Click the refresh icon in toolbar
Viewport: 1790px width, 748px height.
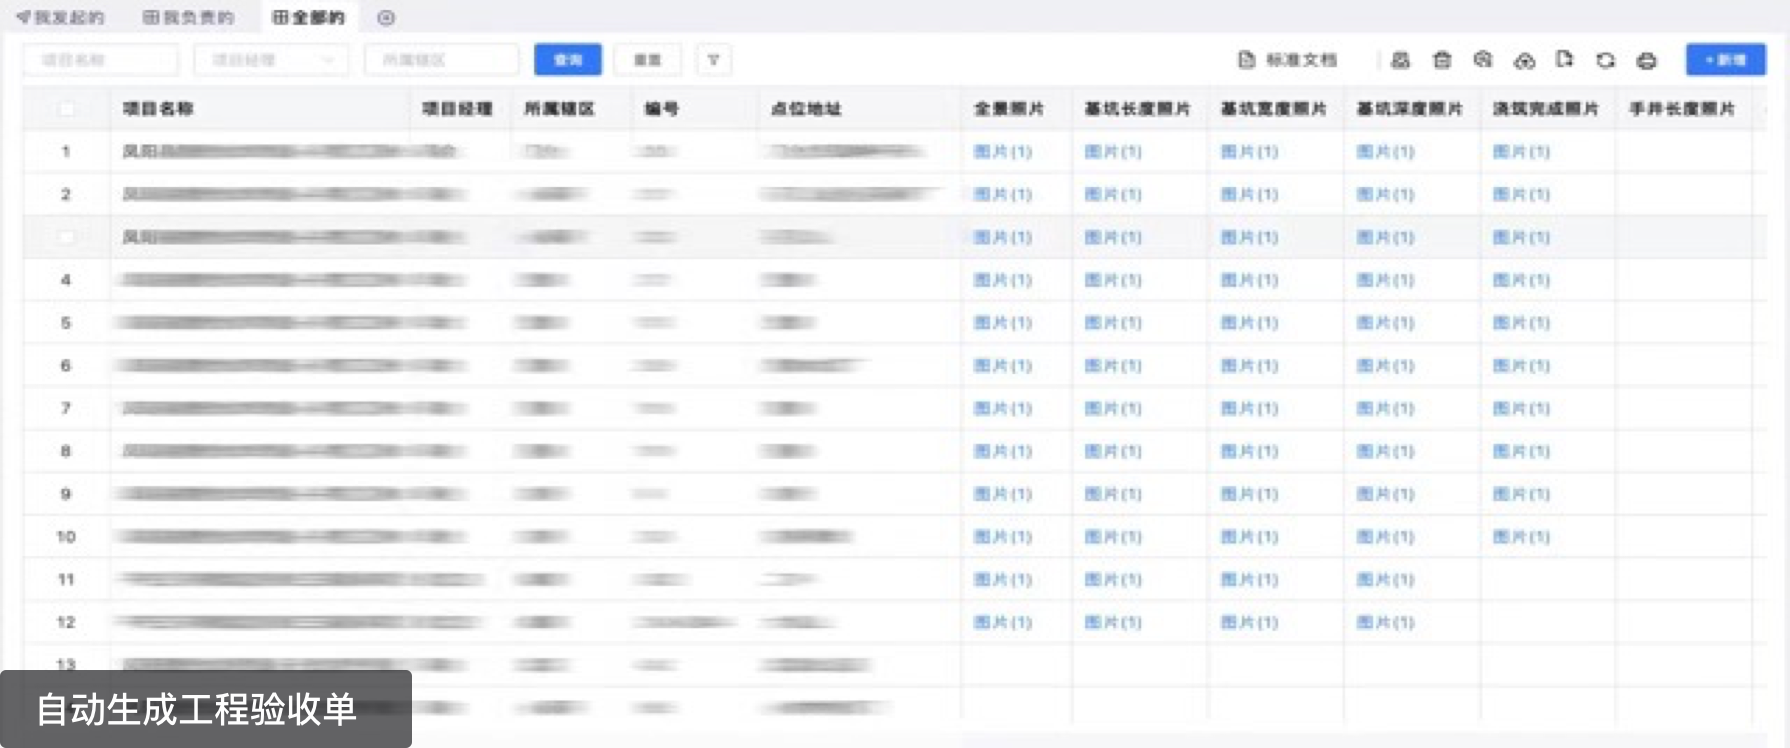click(x=1605, y=60)
